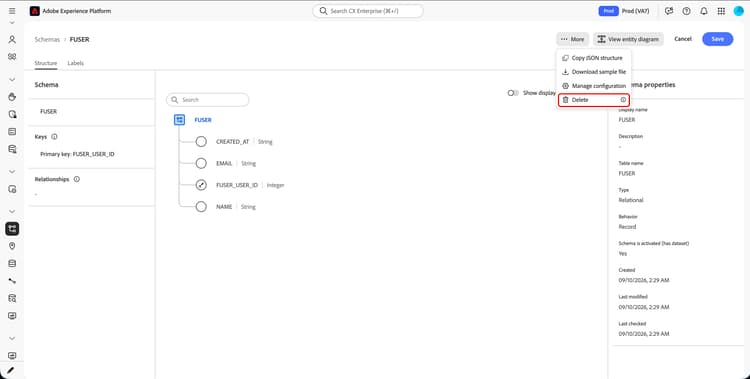Open the More actions dropdown
The height and width of the screenshot is (379, 750).
pos(573,39)
